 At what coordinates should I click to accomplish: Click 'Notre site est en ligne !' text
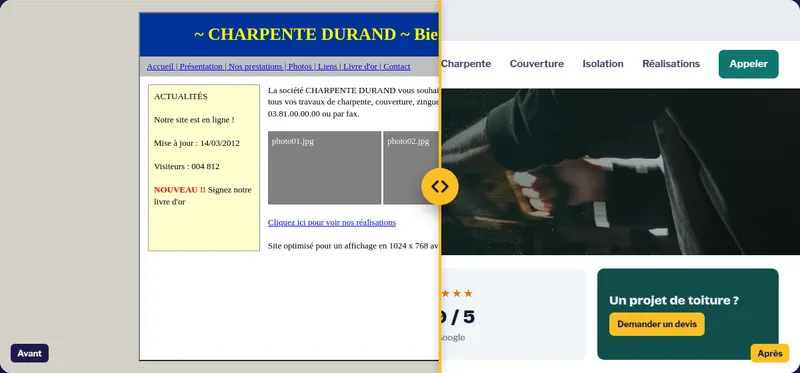coord(194,120)
